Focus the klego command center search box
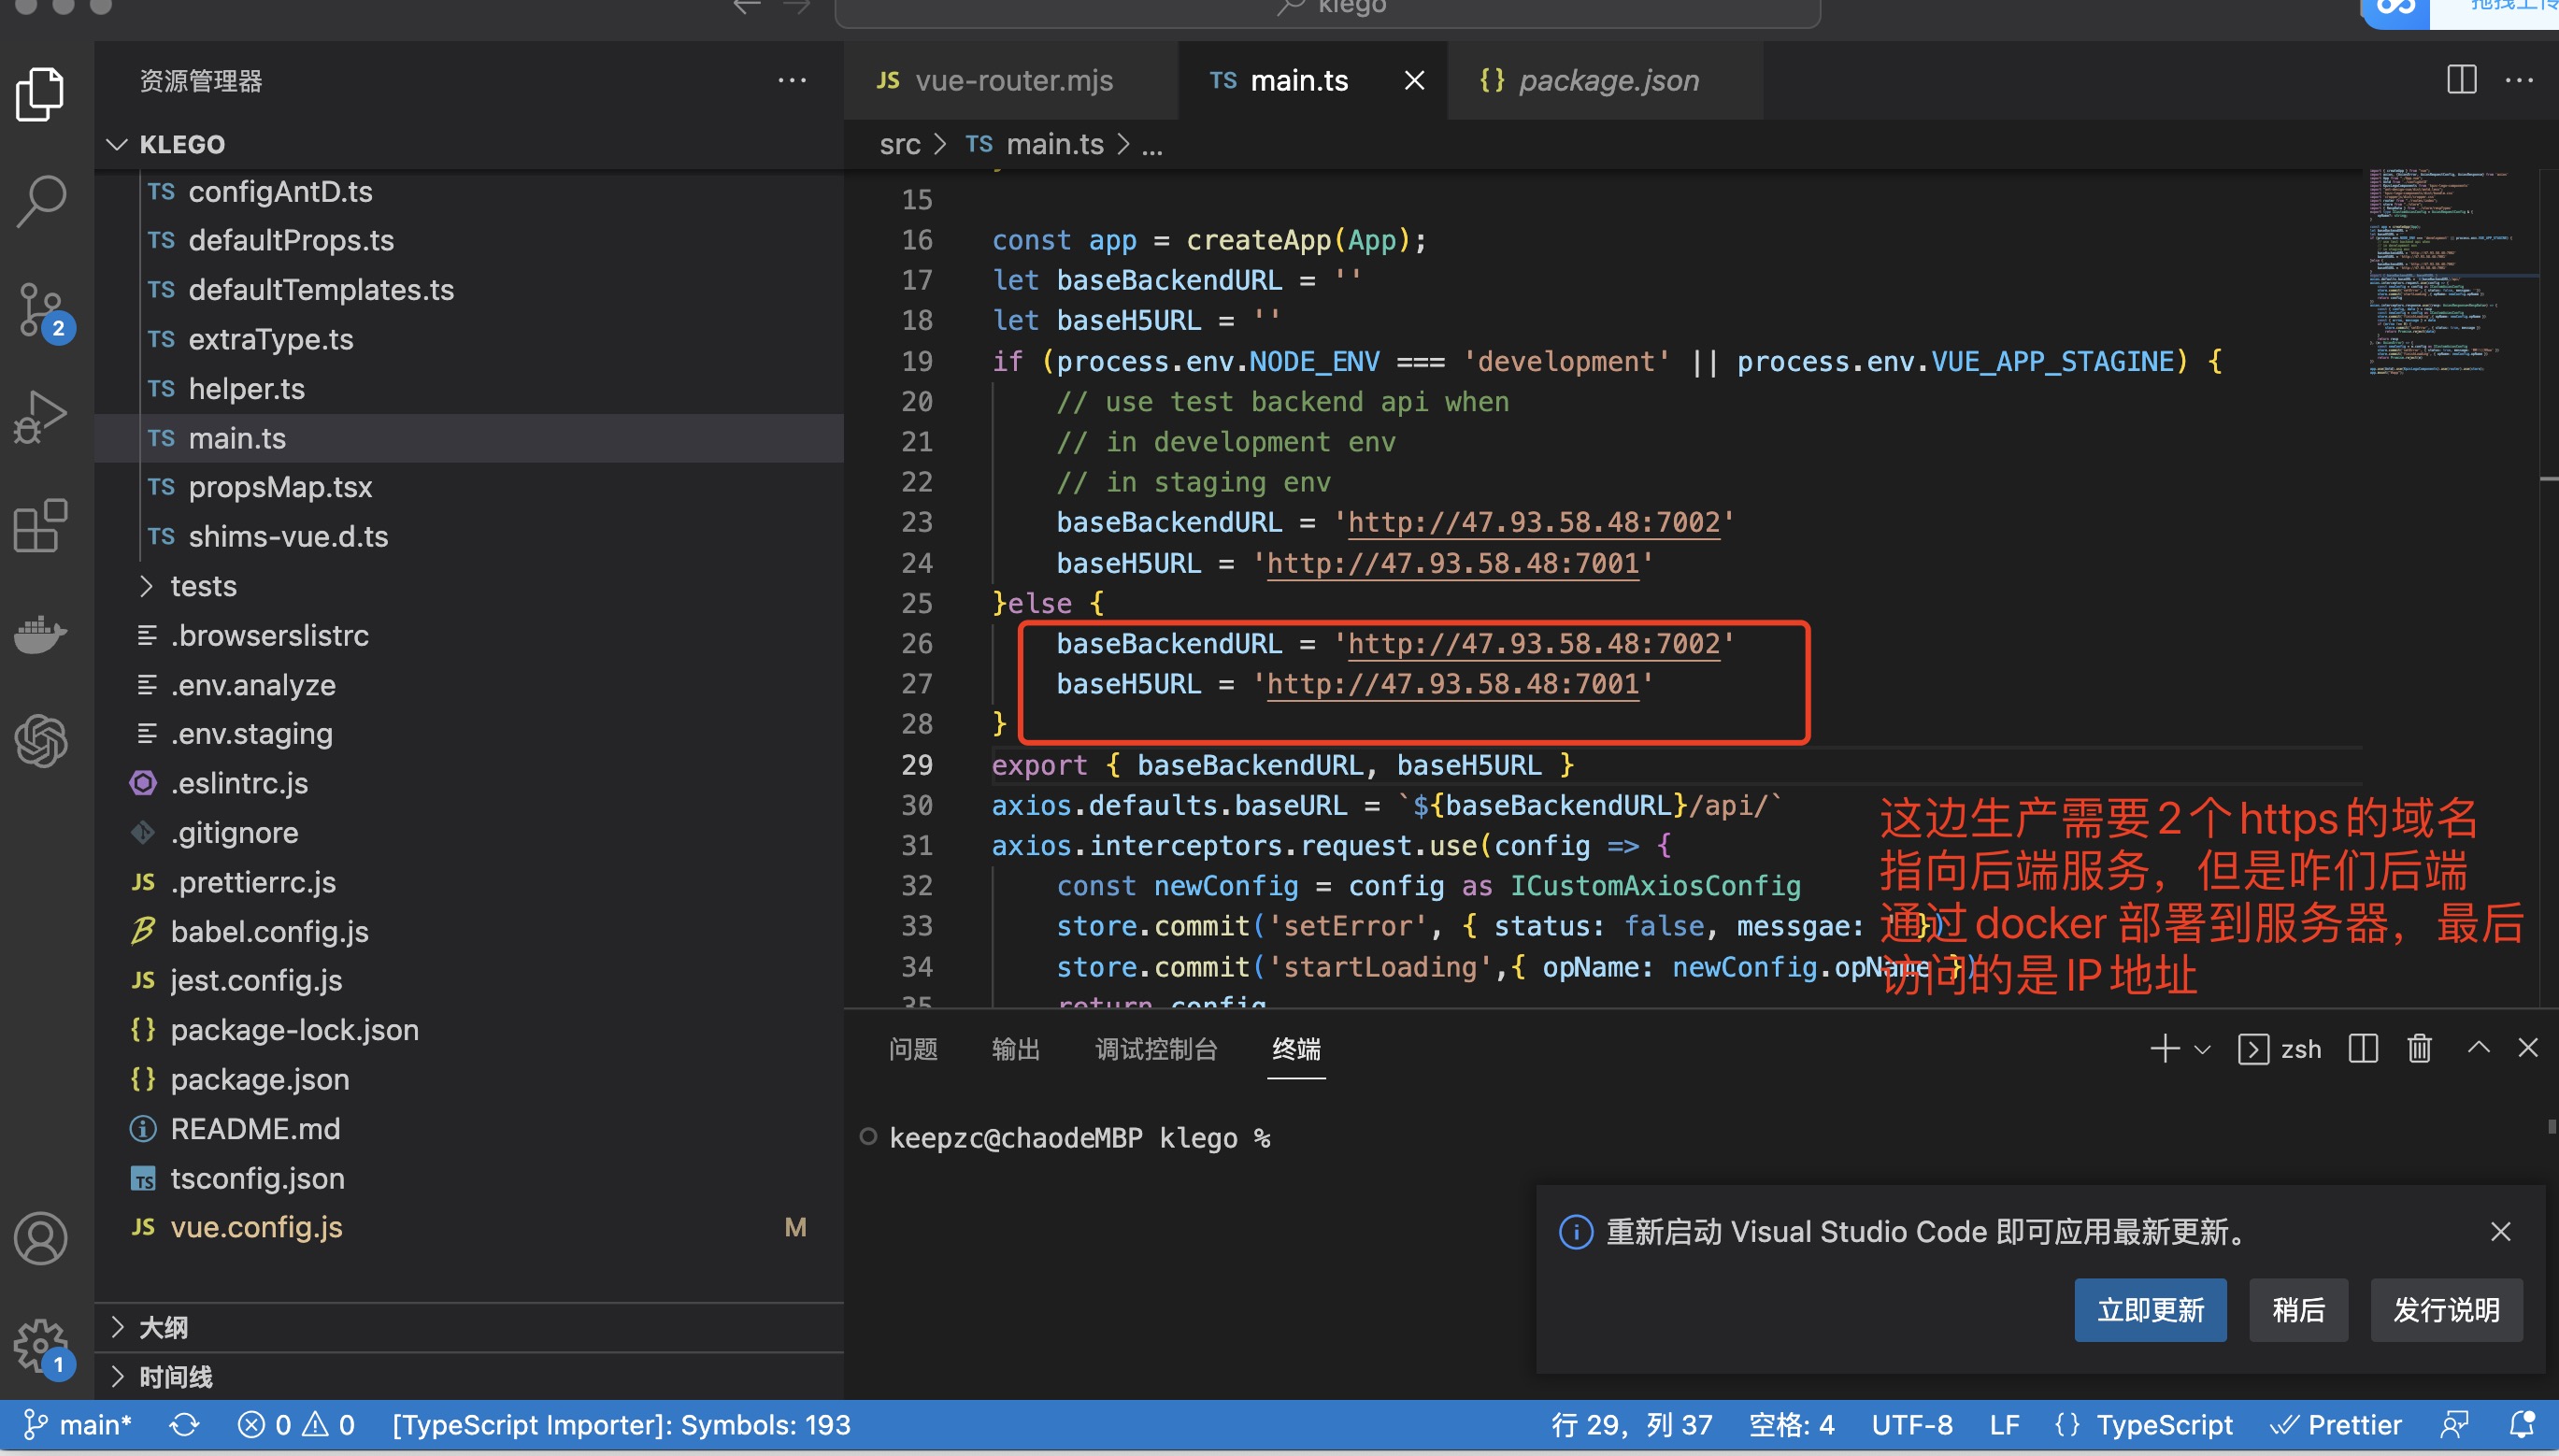The height and width of the screenshot is (1456, 2559). [1327, 10]
